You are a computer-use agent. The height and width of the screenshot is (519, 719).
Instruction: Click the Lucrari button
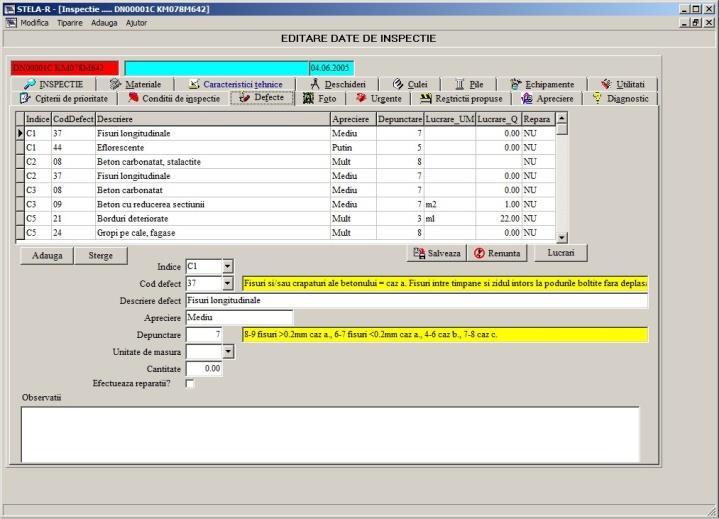561,253
